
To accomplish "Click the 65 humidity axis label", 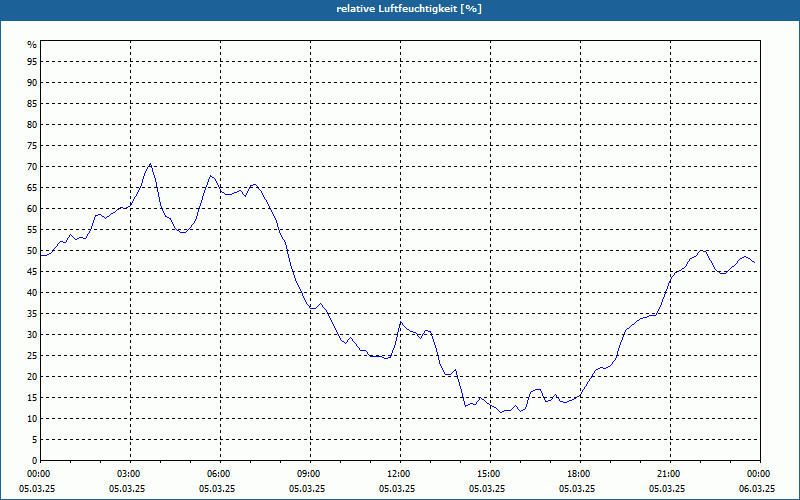I will click(x=32, y=188).
